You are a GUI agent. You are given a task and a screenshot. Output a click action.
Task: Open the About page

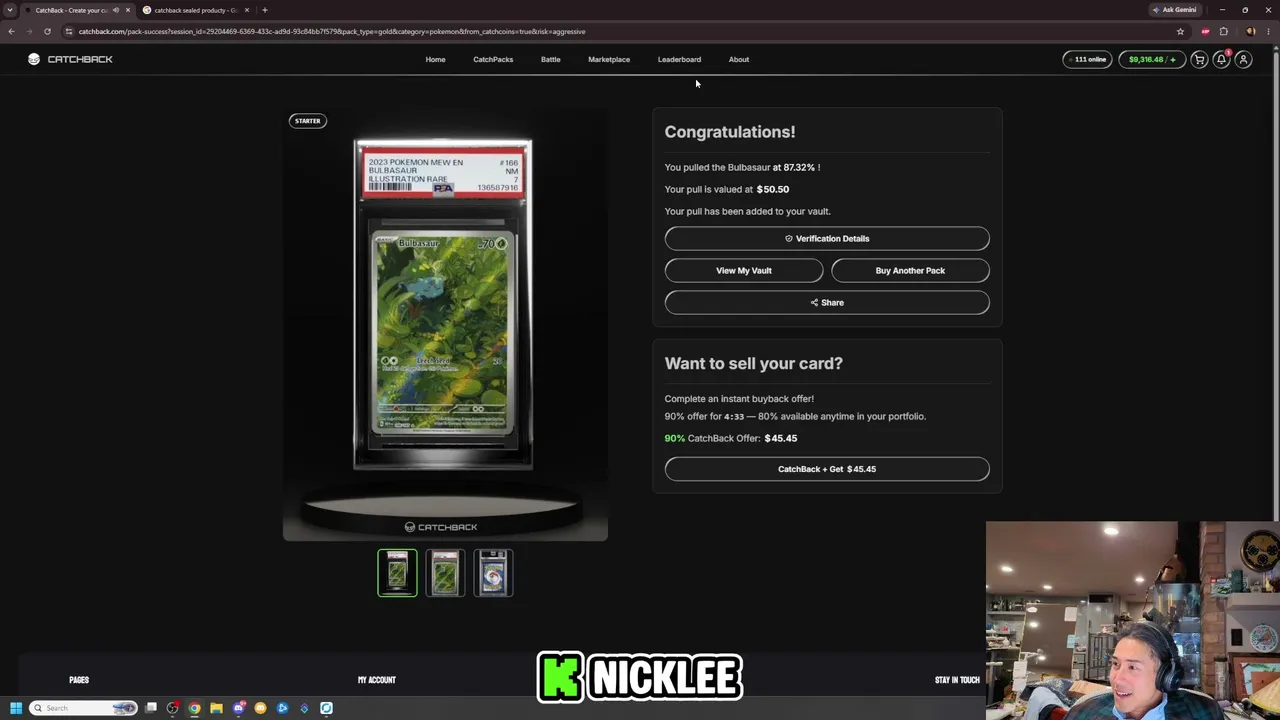pos(739,59)
